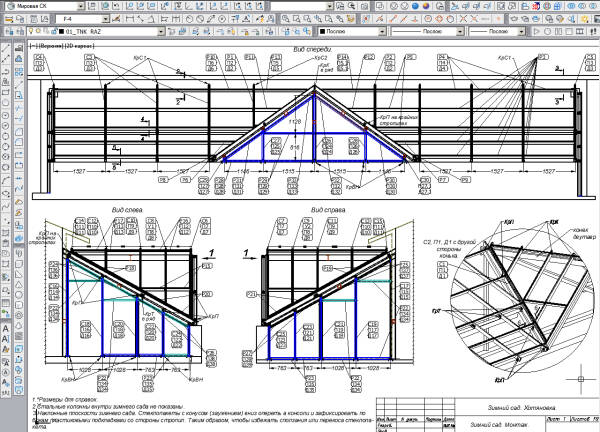Click the Aligned dimension tool
Viewport: 600px width, 432px height.
[x=140, y=19]
